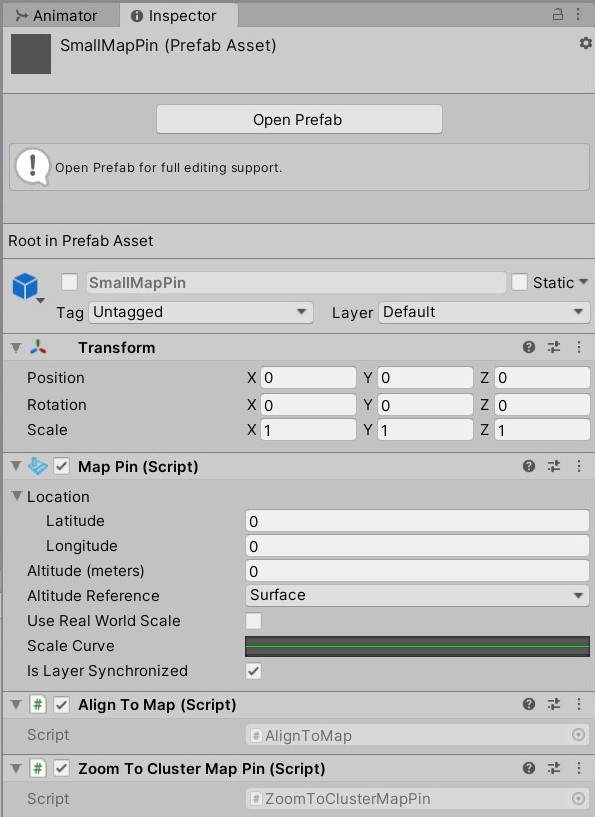The height and width of the screenshot is (817, 595).
Task: Click the Map Pin script icon
Action: tap(38, 466)
